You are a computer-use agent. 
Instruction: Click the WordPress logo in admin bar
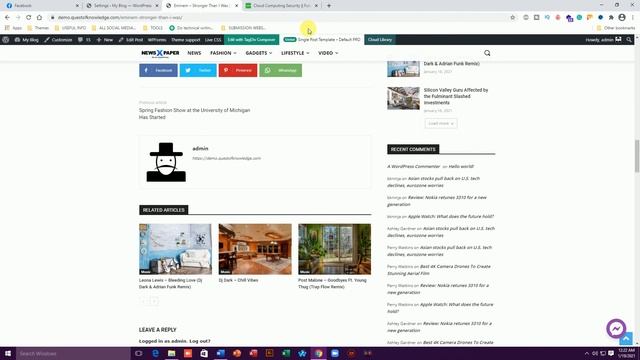click(6, 40)
